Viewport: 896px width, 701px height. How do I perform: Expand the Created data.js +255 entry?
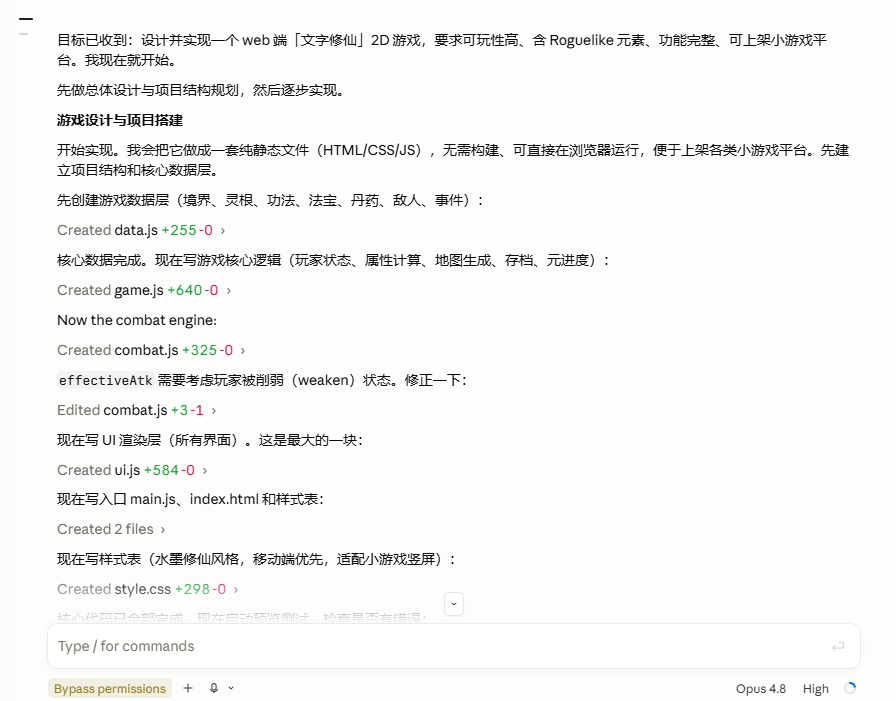(x=141, y=230)
